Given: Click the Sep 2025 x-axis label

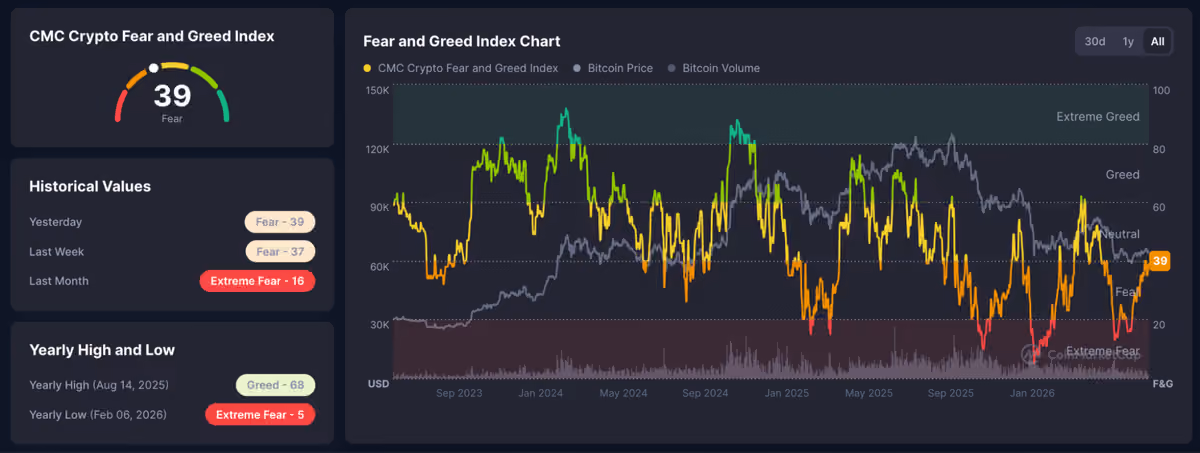Looking at the screenshot, I should [x=950, y=393].
